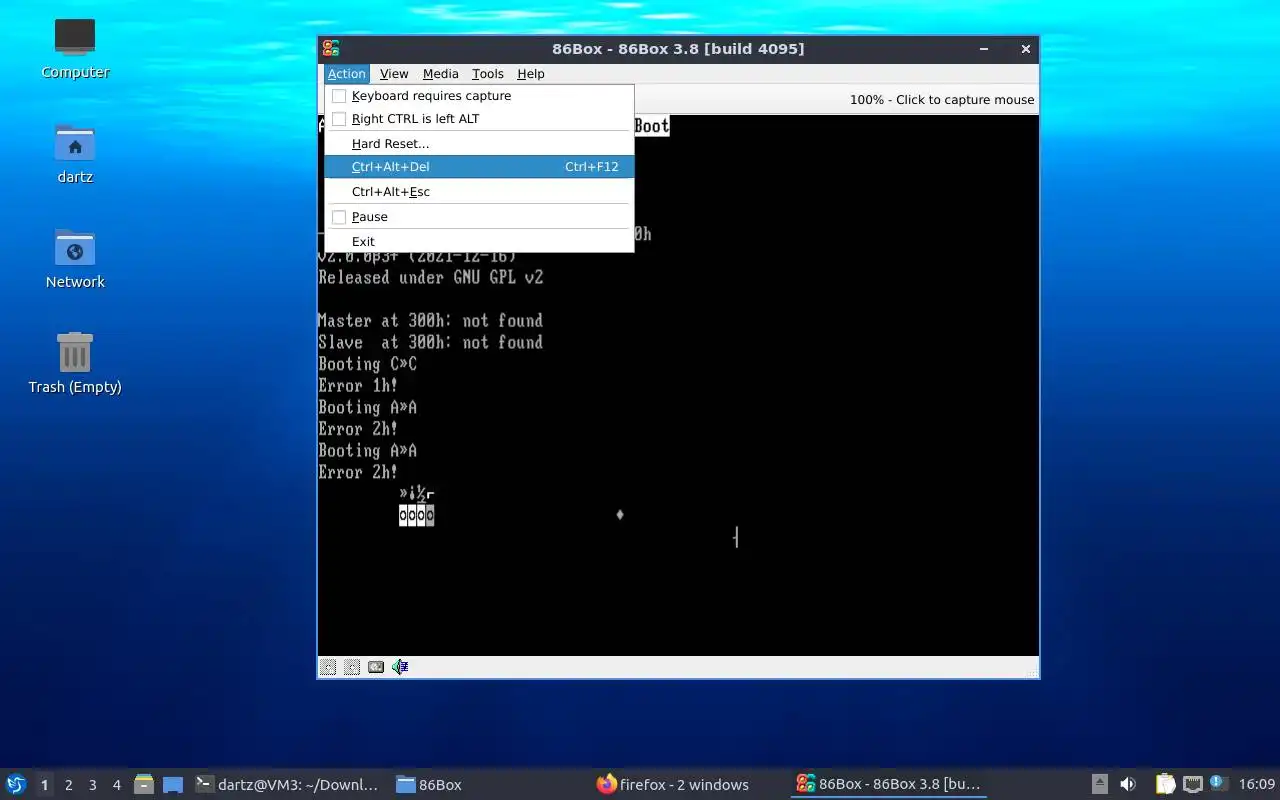Open the taskbar volume control icon
1280x800 pixels.
coord(1128,784)
